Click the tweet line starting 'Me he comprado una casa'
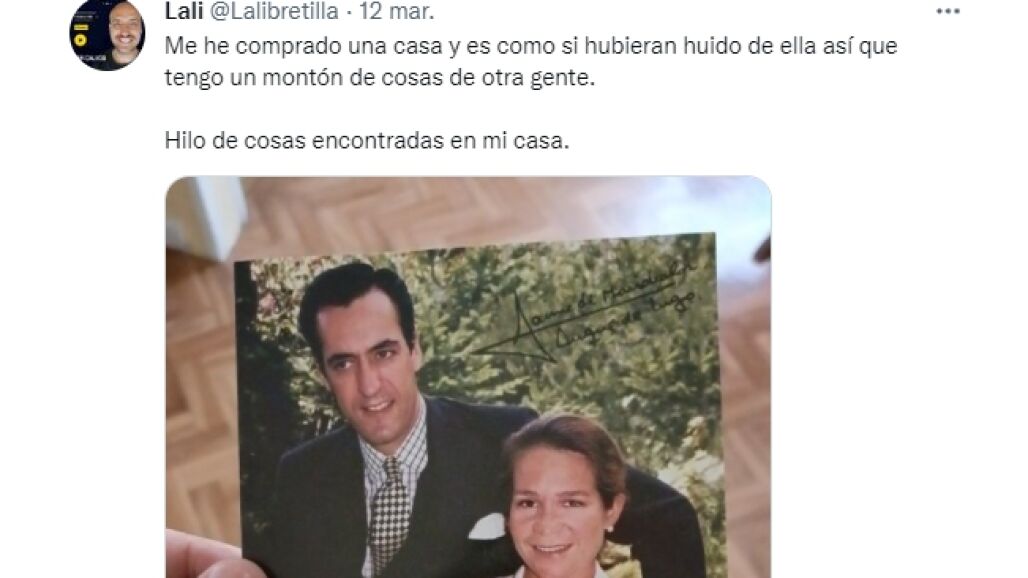The width and height of the screenshot is (1028, 578). point(530,46)
